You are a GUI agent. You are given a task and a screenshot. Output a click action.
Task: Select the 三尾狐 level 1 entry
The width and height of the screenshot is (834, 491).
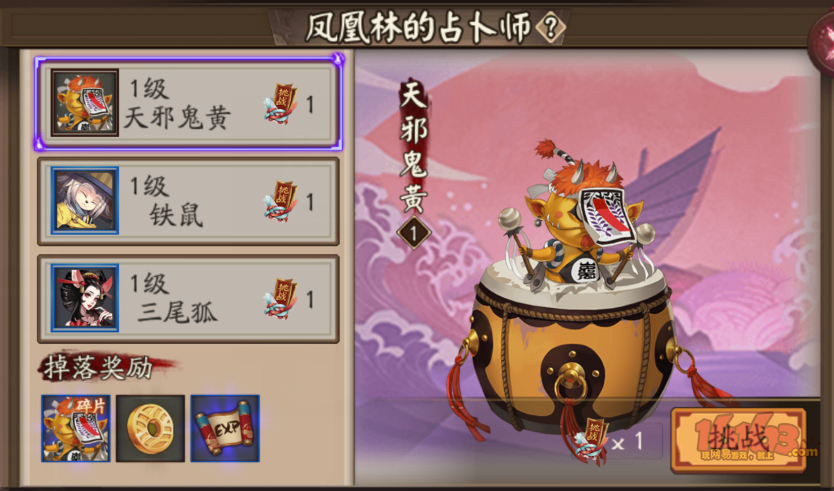point(188,299)
